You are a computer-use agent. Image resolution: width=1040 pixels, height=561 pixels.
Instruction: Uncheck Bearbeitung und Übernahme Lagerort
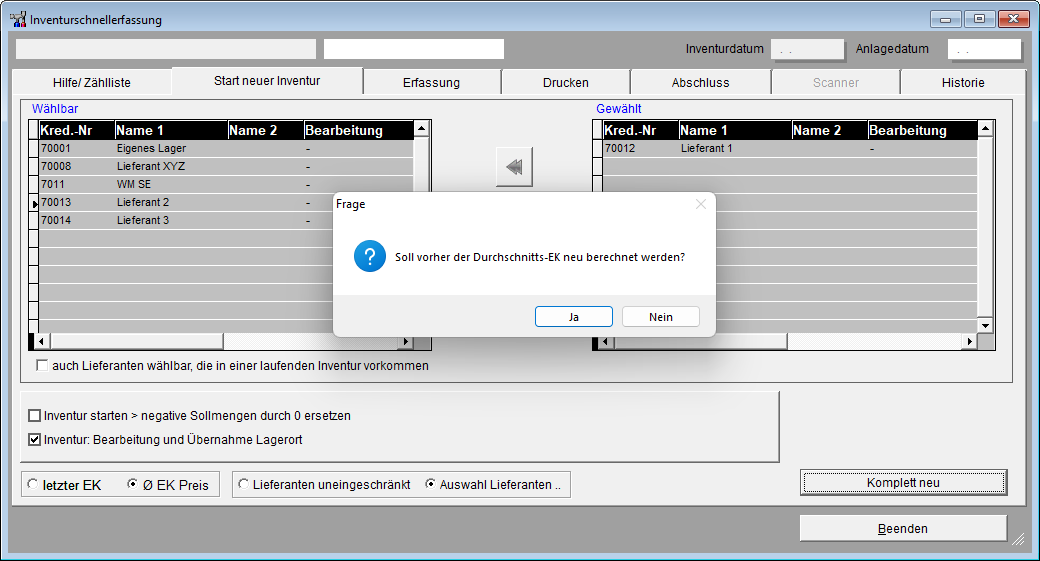pos(34,440)
